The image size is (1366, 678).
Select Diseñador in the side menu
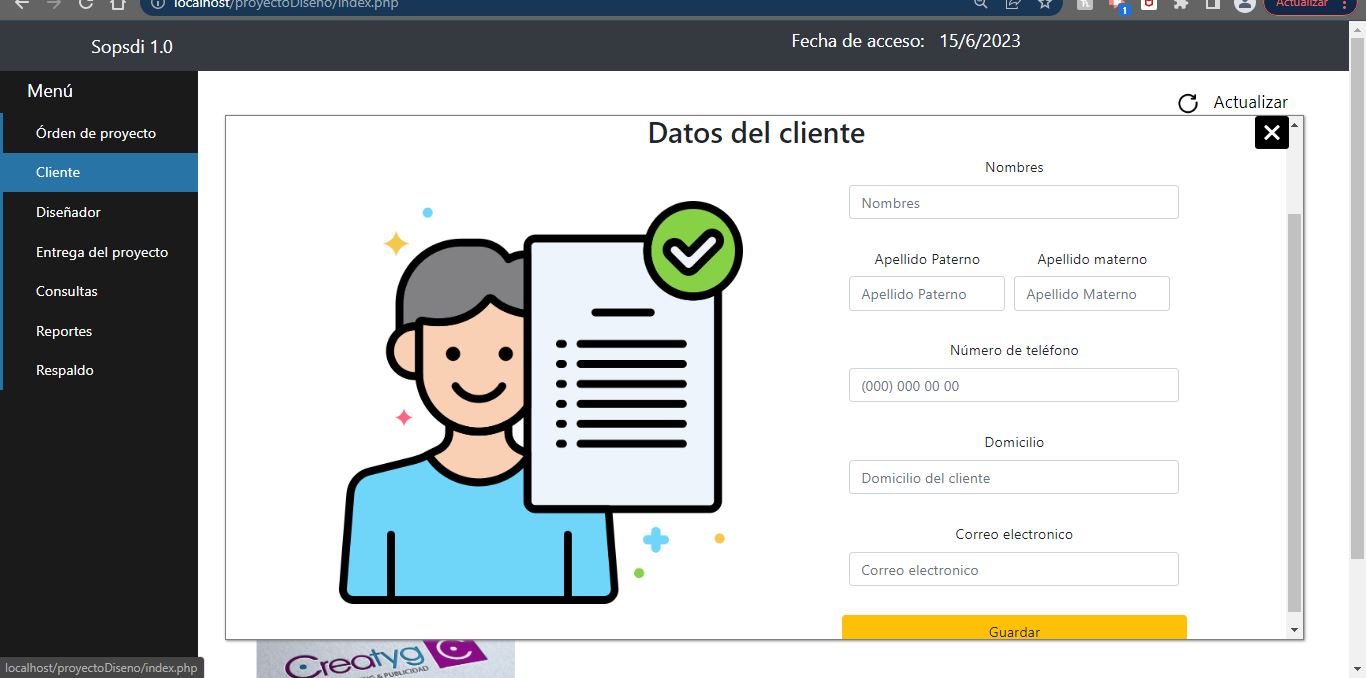[68, 212]
